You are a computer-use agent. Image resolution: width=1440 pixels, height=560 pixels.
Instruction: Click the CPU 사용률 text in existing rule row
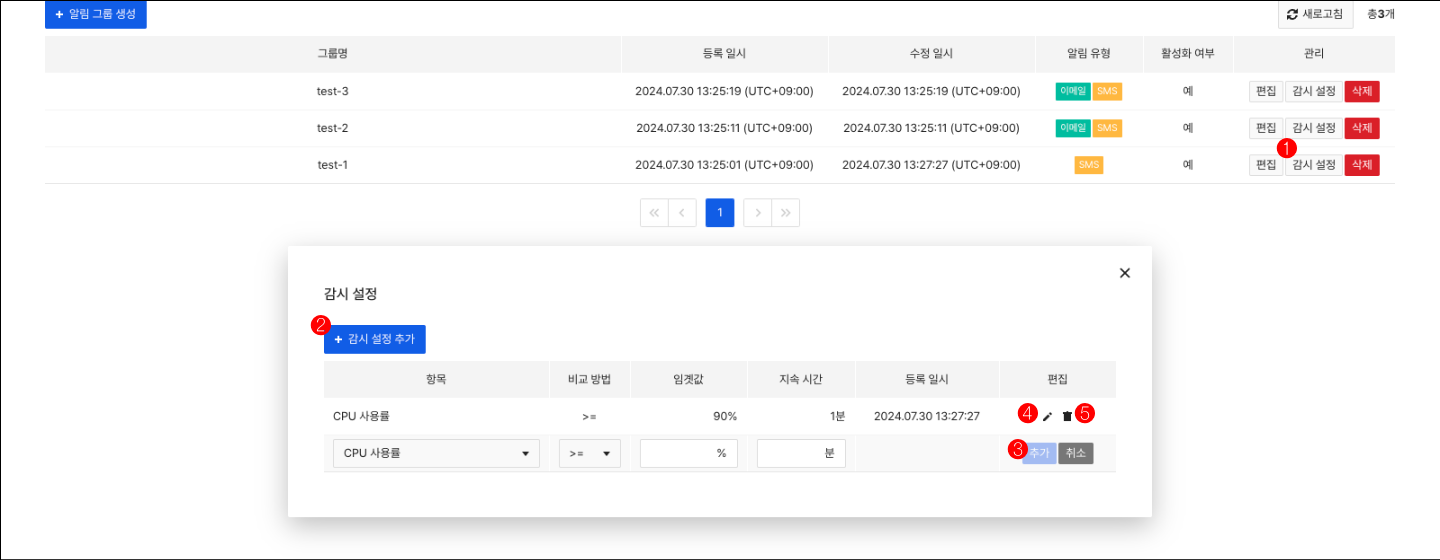point(362,416)
